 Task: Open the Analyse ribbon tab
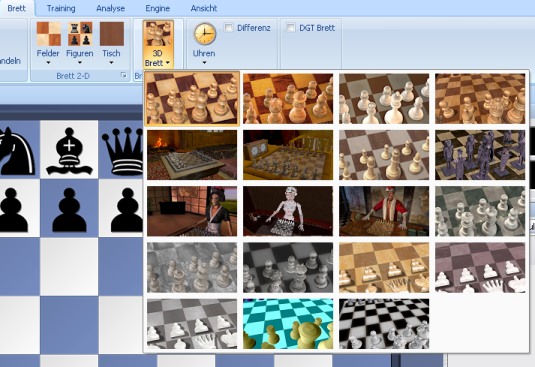point(110,8)
